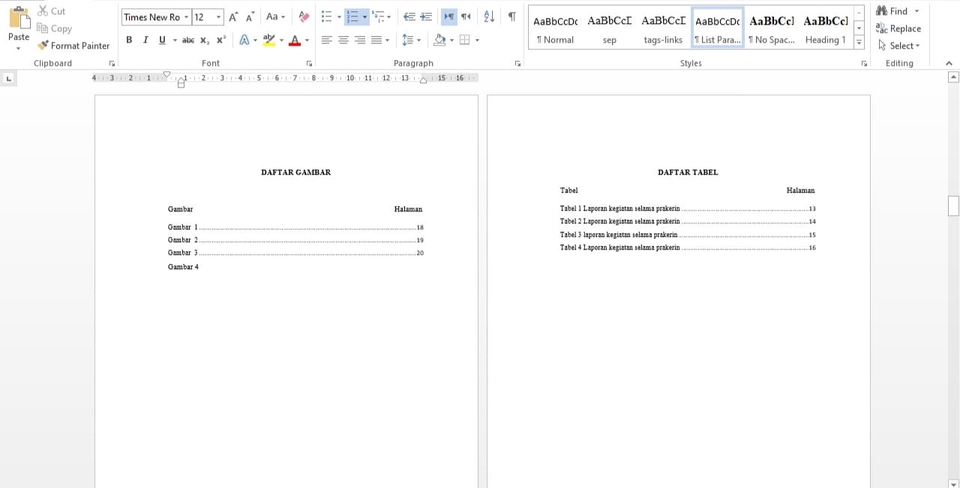
Task: Open Paragraph dialog launcher
Action: click(518, 63)
